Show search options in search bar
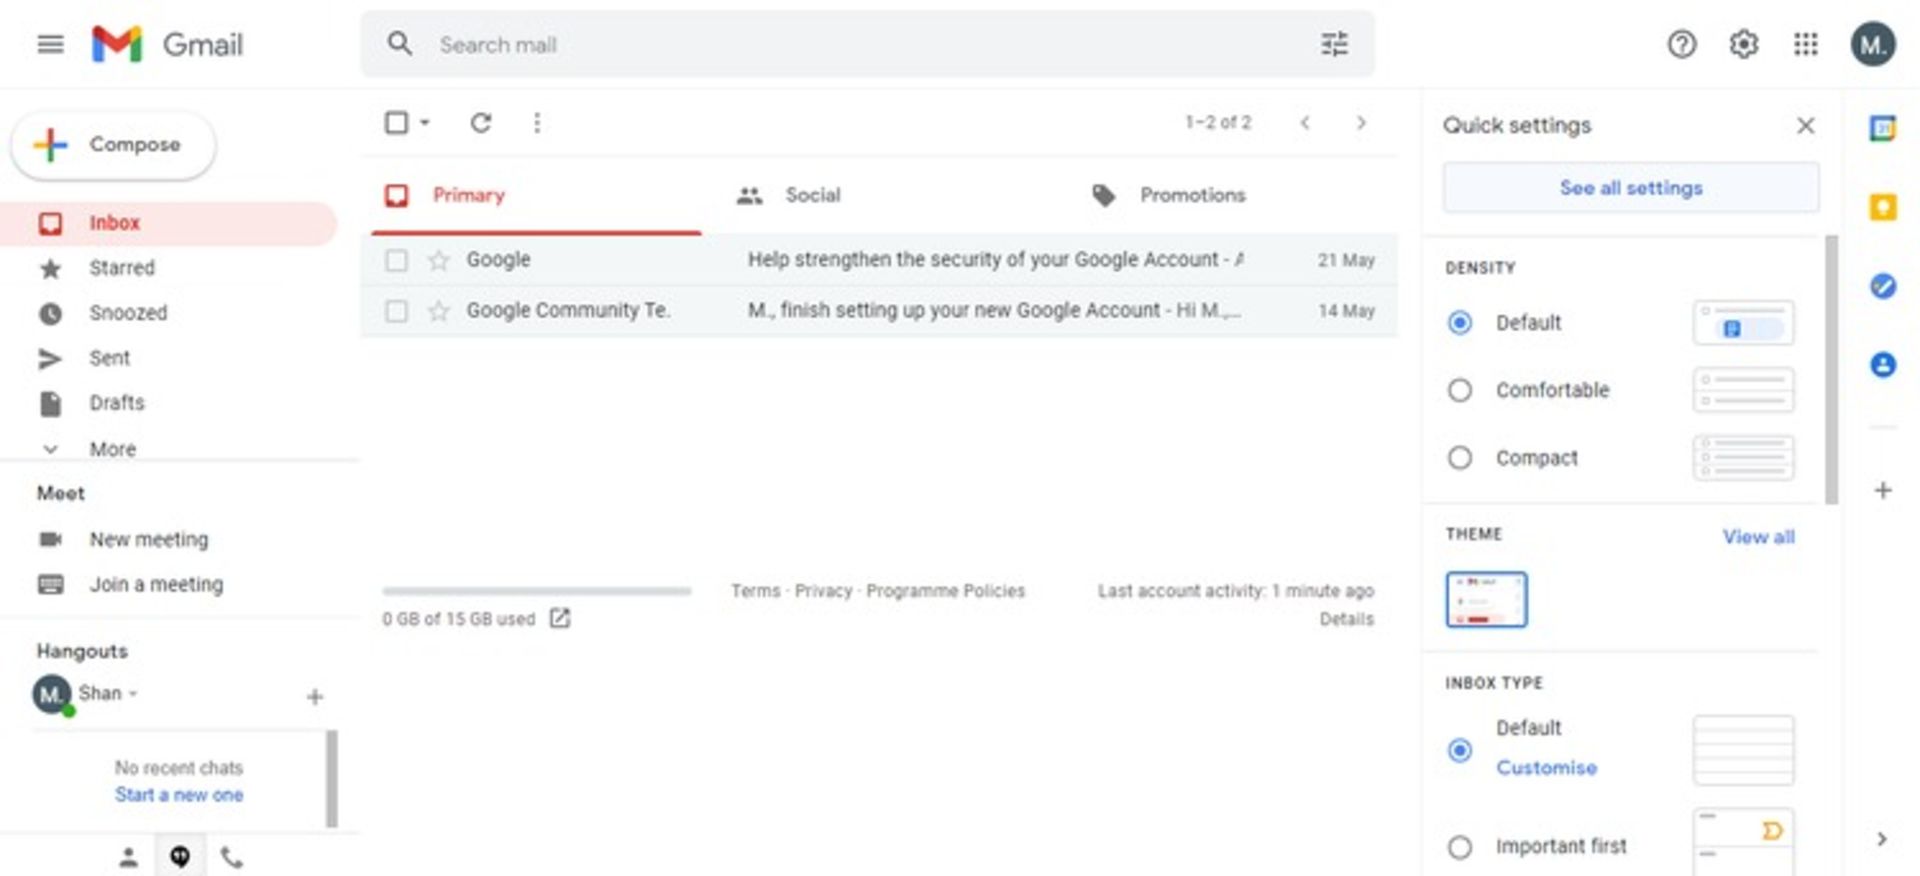The height and width of the screenshot is (876, 1920). 1334,44
